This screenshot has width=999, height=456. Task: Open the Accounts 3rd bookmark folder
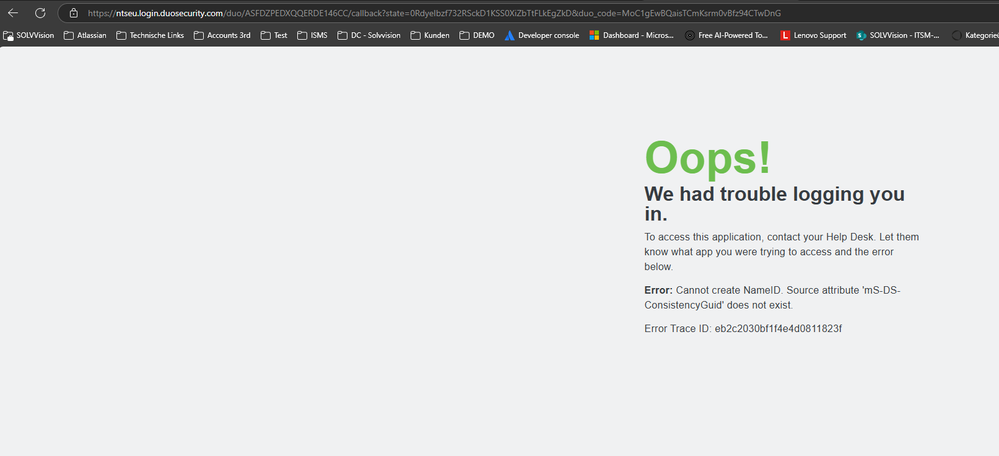[222, 36]
